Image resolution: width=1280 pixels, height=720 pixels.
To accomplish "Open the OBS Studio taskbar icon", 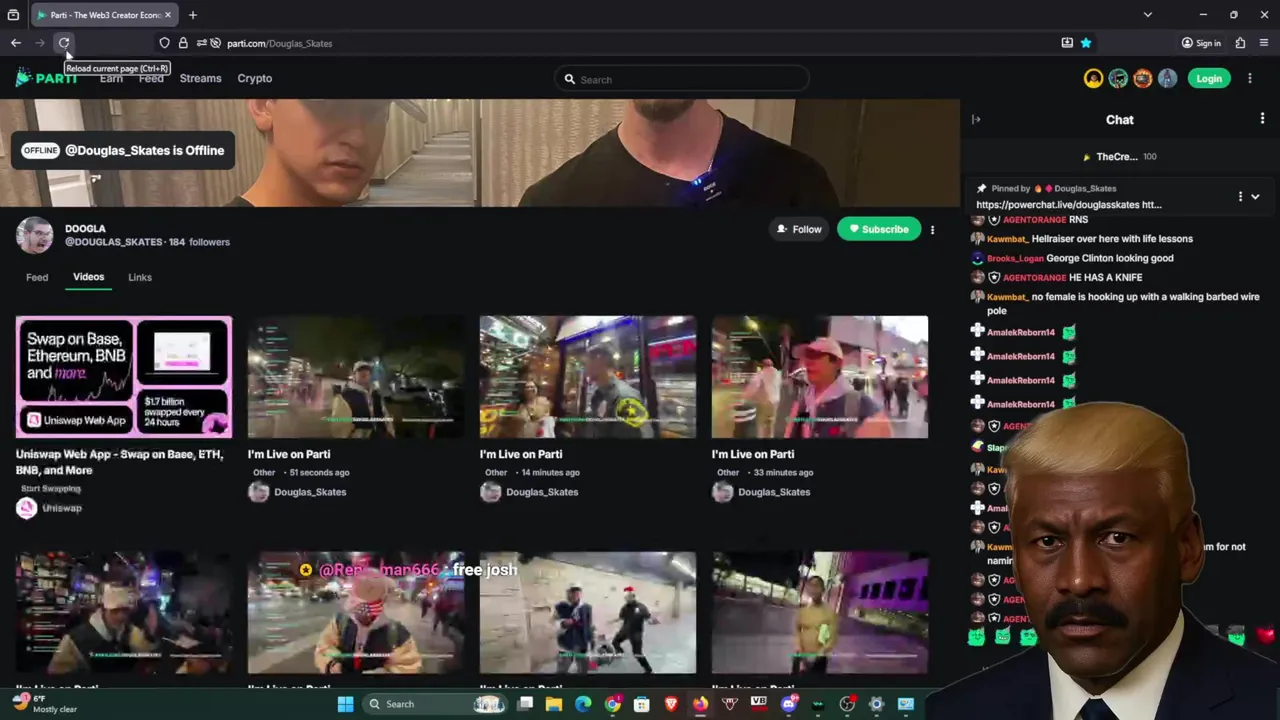I will pyautogui.click(x=847, y=704).
